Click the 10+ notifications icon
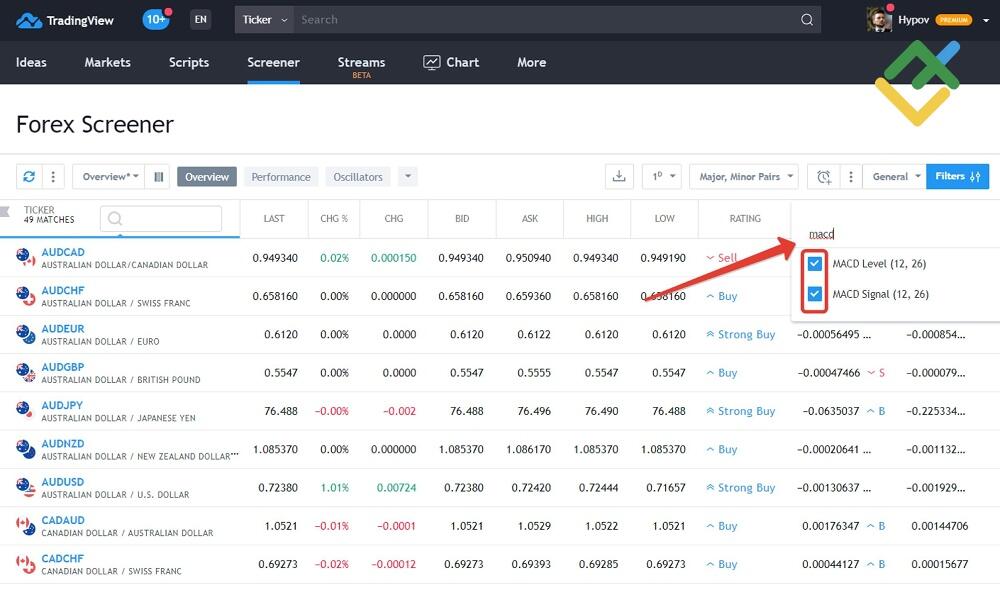 coord(155,18)
